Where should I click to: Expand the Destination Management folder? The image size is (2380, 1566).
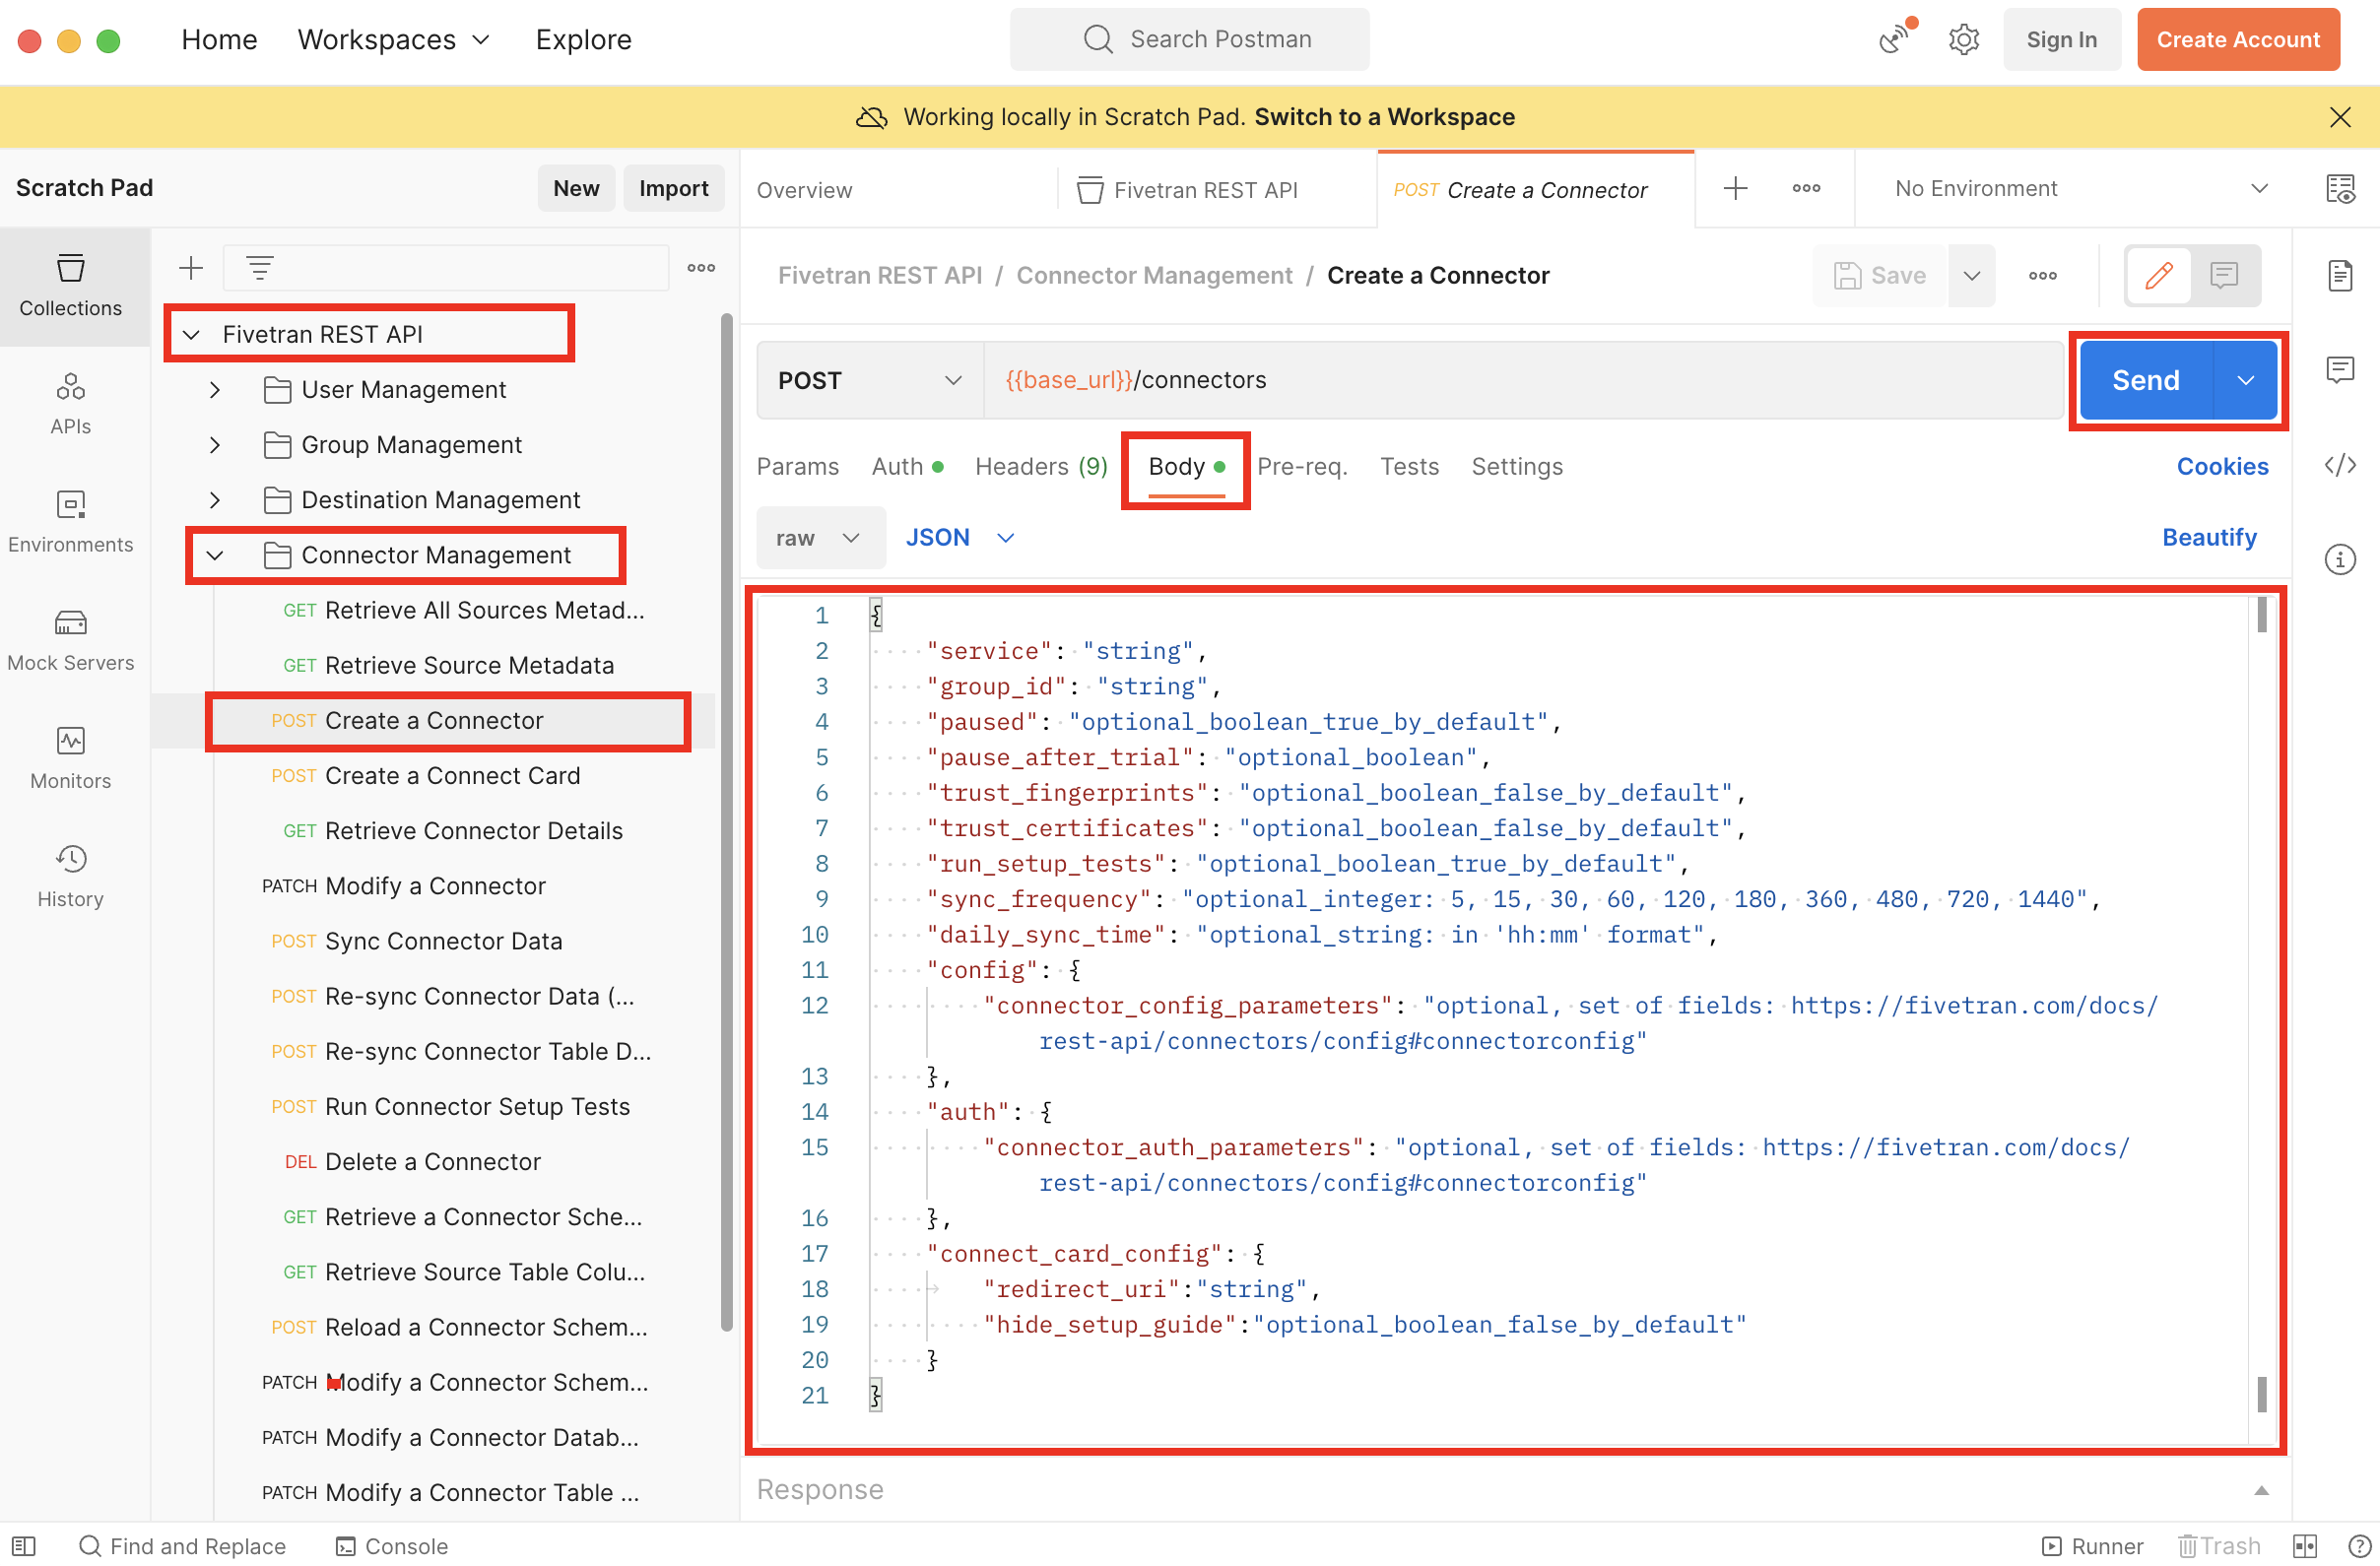click(x=214, y=499)
